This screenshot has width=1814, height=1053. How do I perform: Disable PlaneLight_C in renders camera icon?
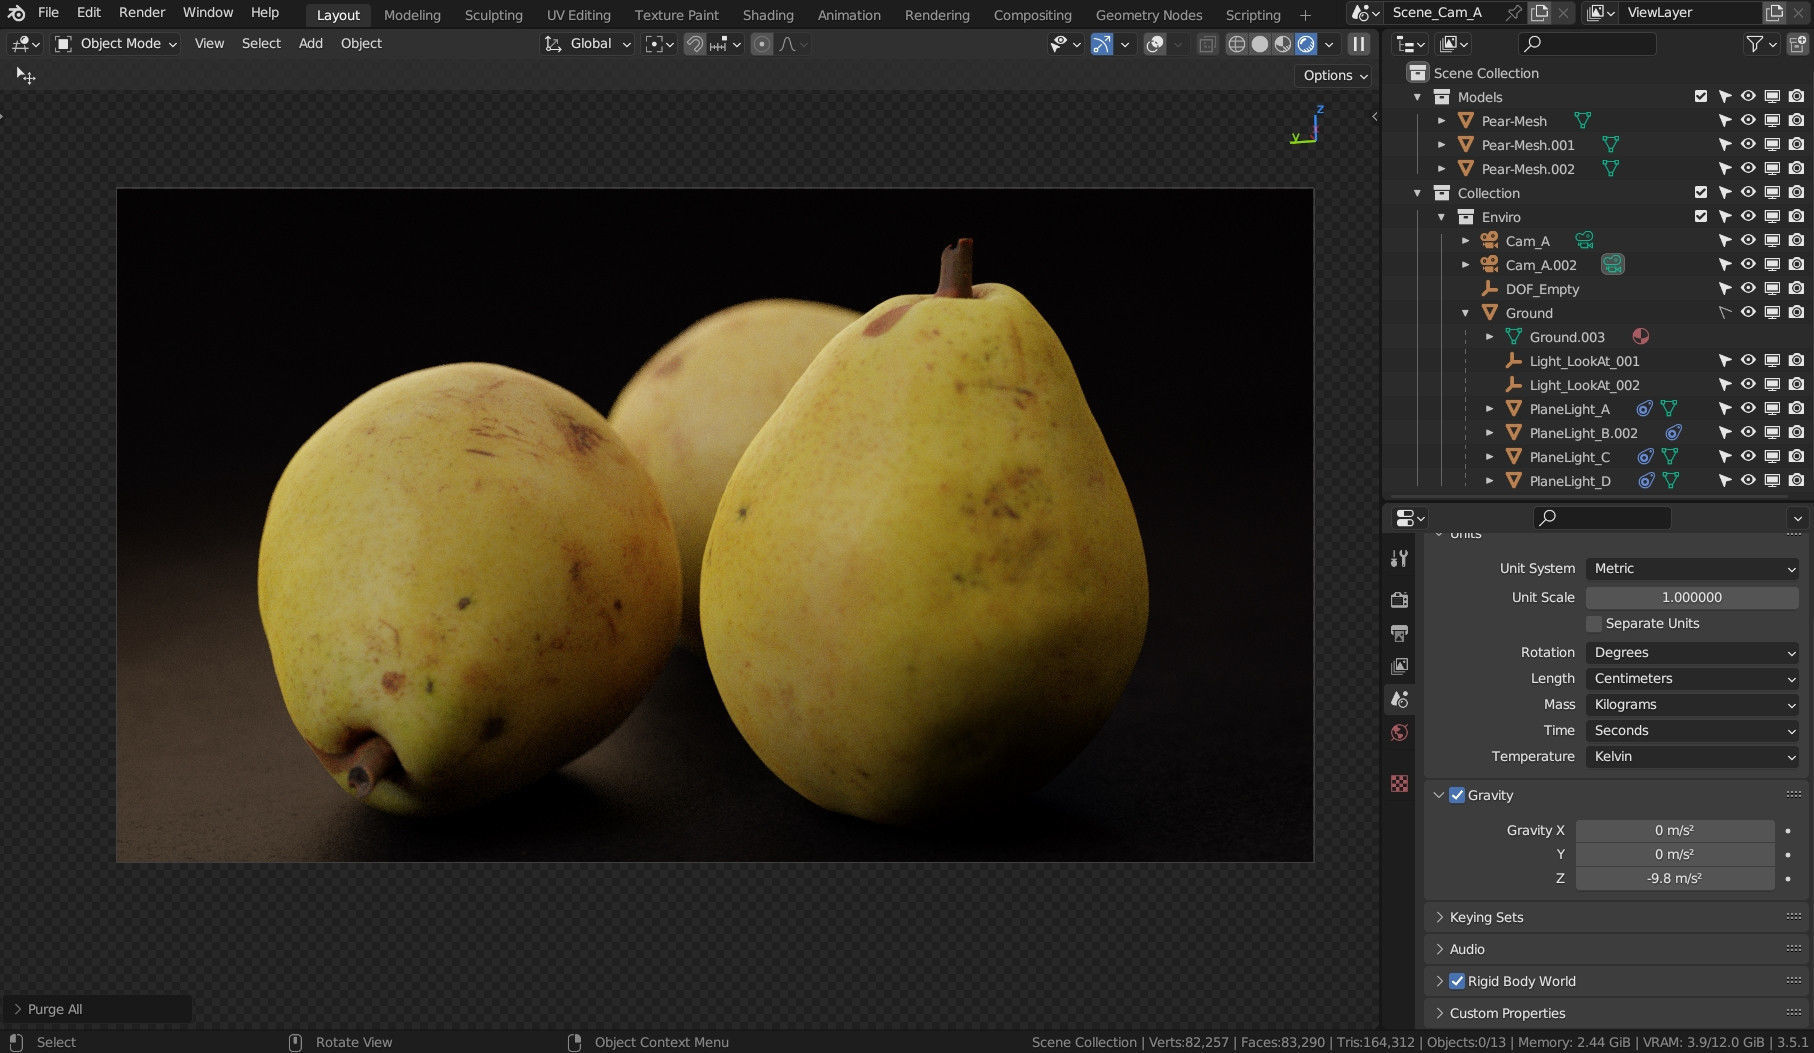(x=1797, y=457)
